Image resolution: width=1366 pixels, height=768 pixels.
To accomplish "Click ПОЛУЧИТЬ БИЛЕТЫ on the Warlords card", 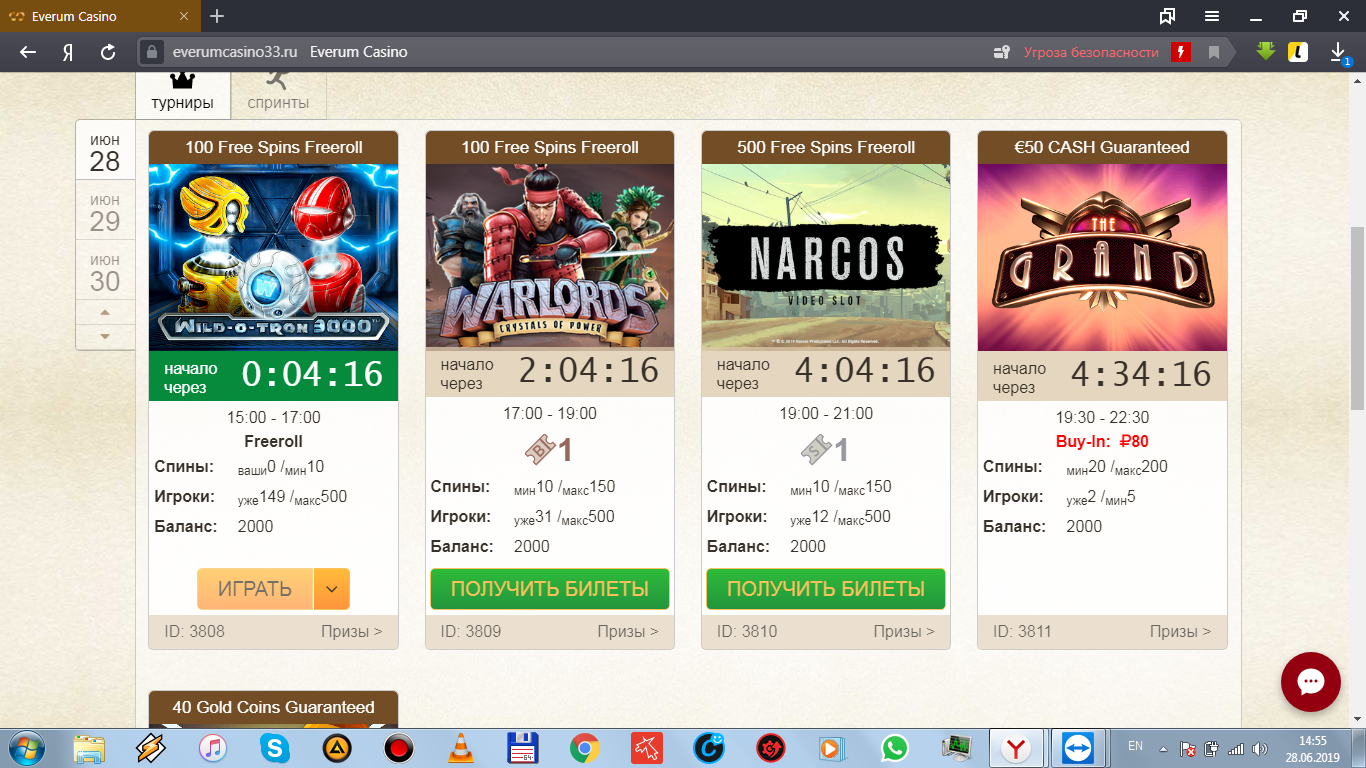I will coord(550,589).
